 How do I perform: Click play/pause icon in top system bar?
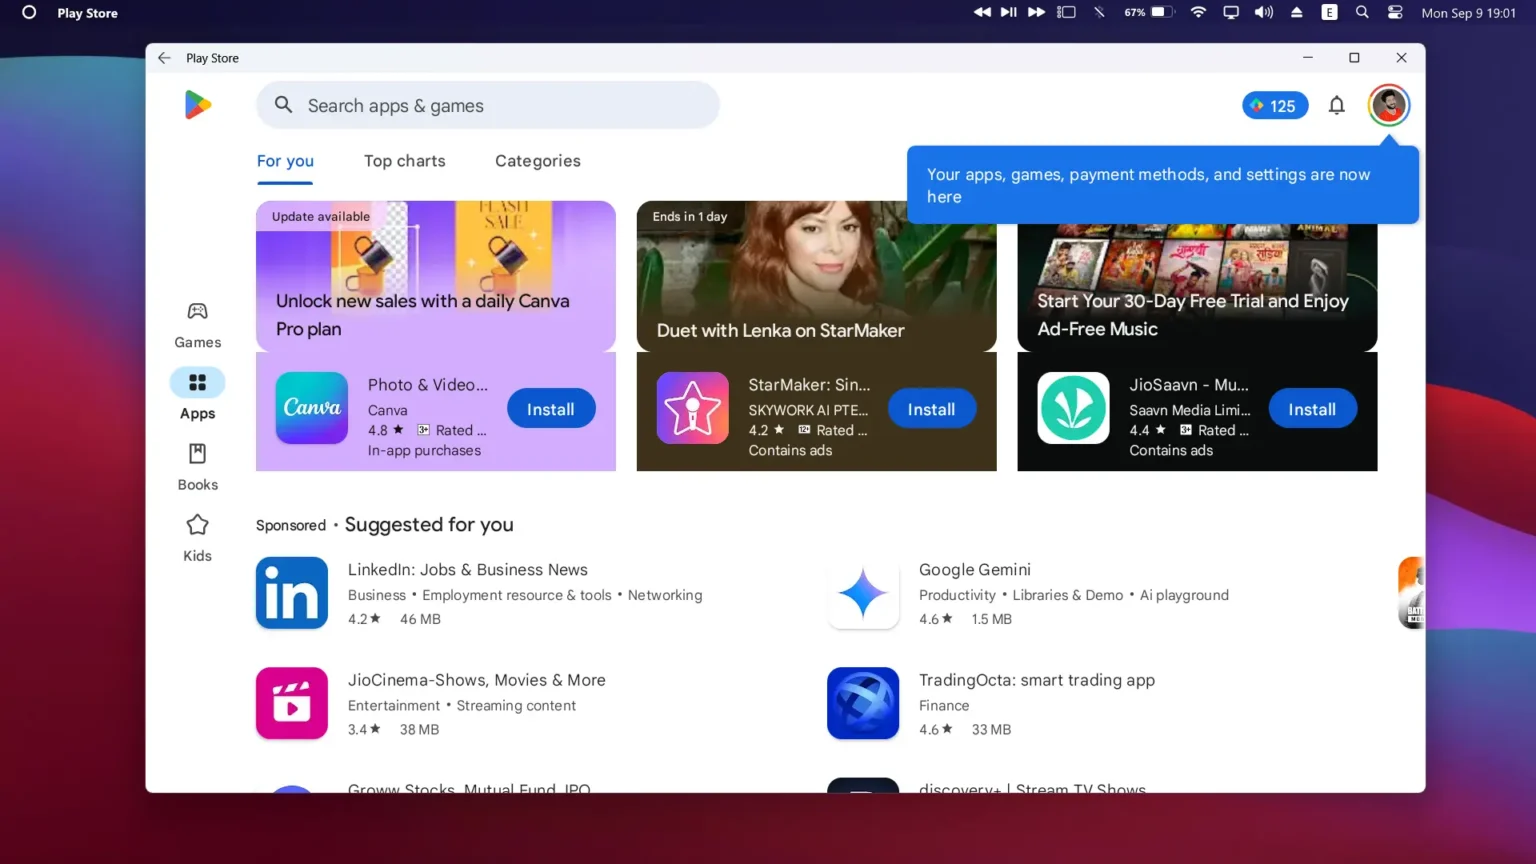(x=1009, y=13)
